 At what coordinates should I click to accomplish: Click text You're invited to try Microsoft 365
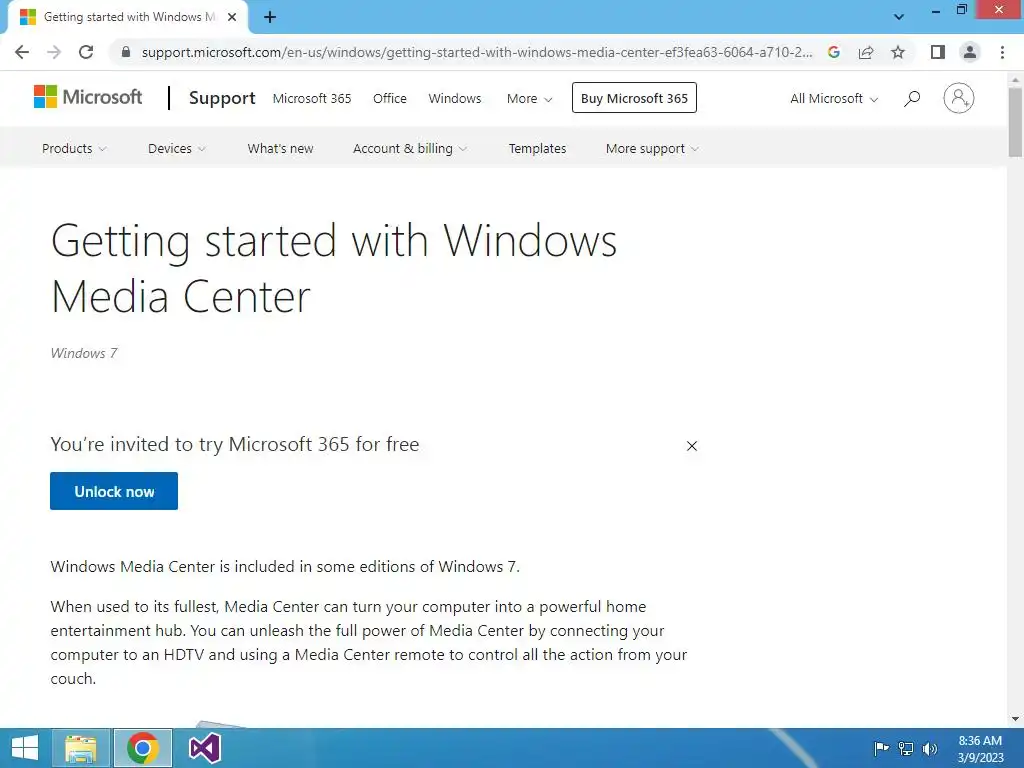tap(234, 444)
